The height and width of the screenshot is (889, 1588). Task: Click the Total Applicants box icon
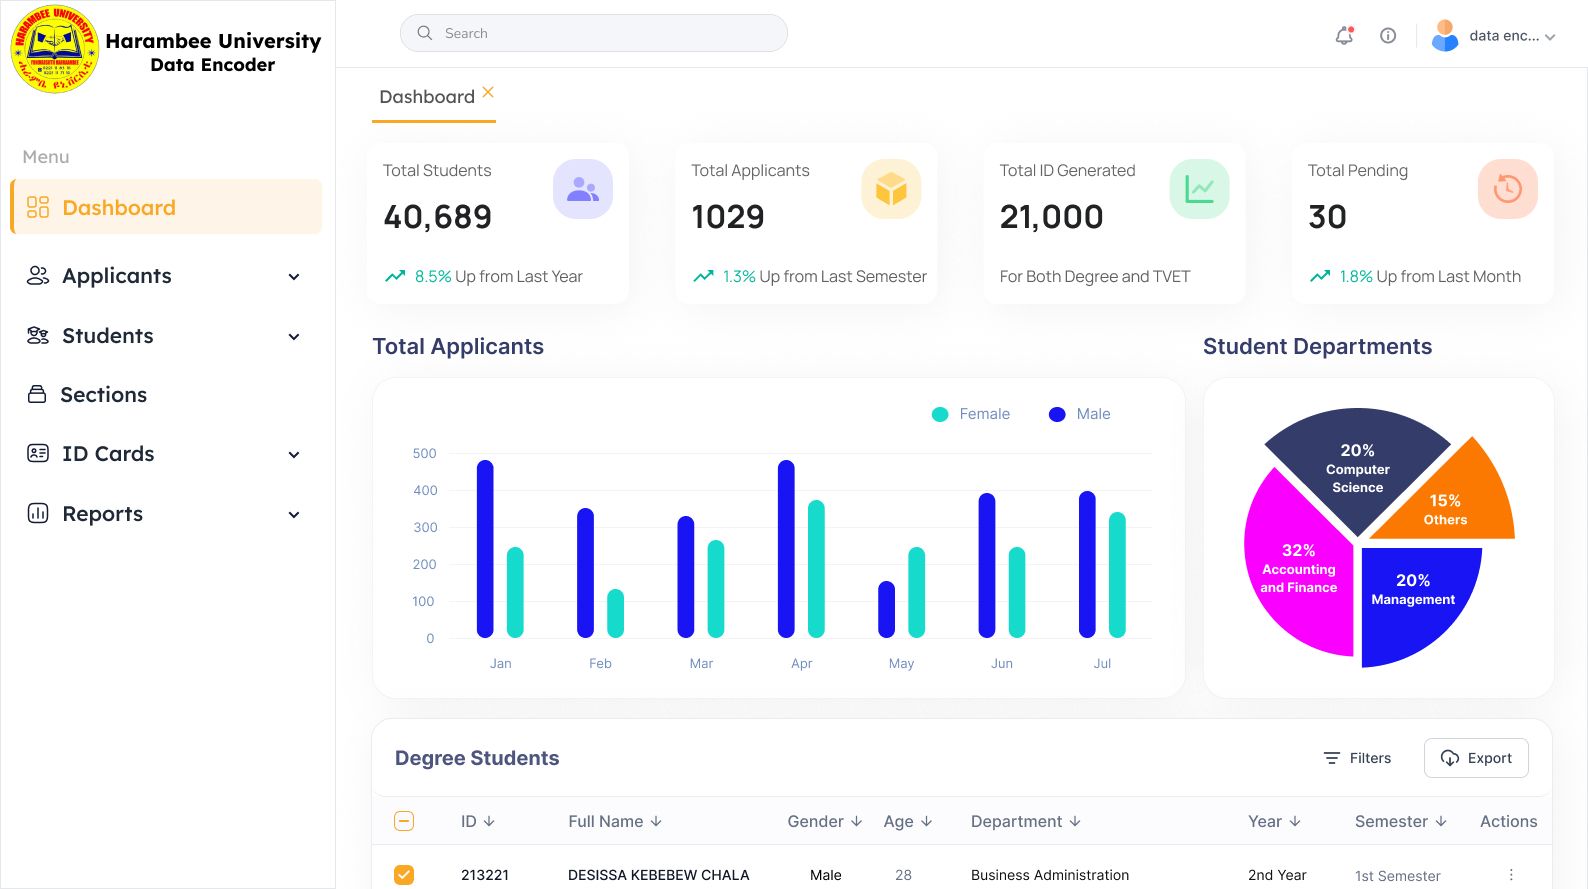point(891,189)
